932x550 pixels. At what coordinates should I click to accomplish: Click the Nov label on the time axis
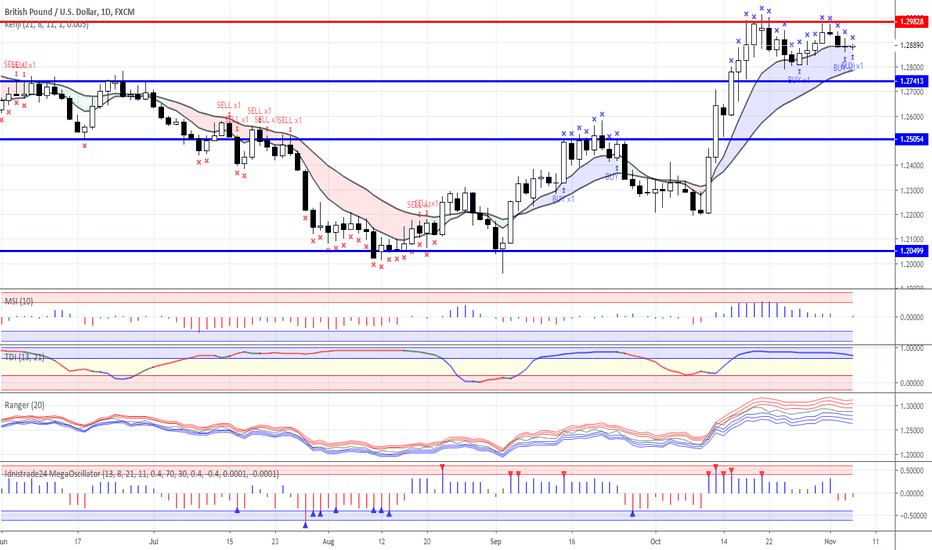[x=830, y=541]
